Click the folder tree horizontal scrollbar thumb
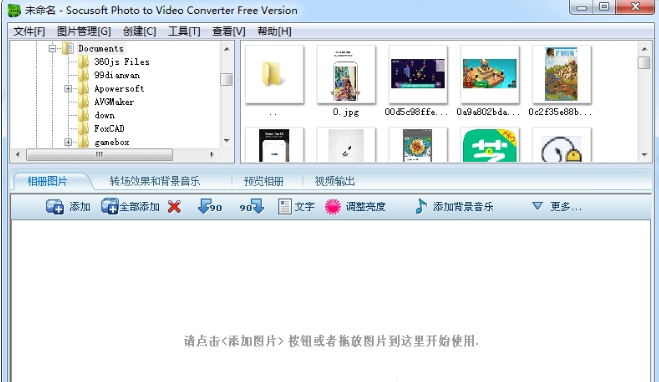 tap(99, 154)
